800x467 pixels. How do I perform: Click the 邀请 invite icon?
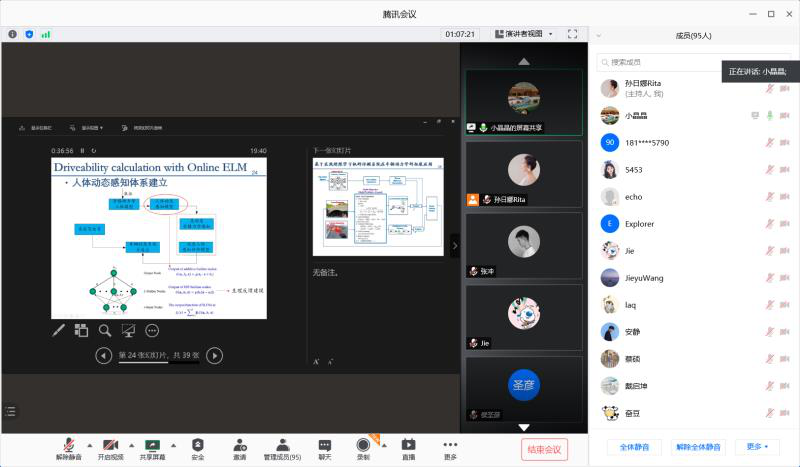(x=240, y=444)
